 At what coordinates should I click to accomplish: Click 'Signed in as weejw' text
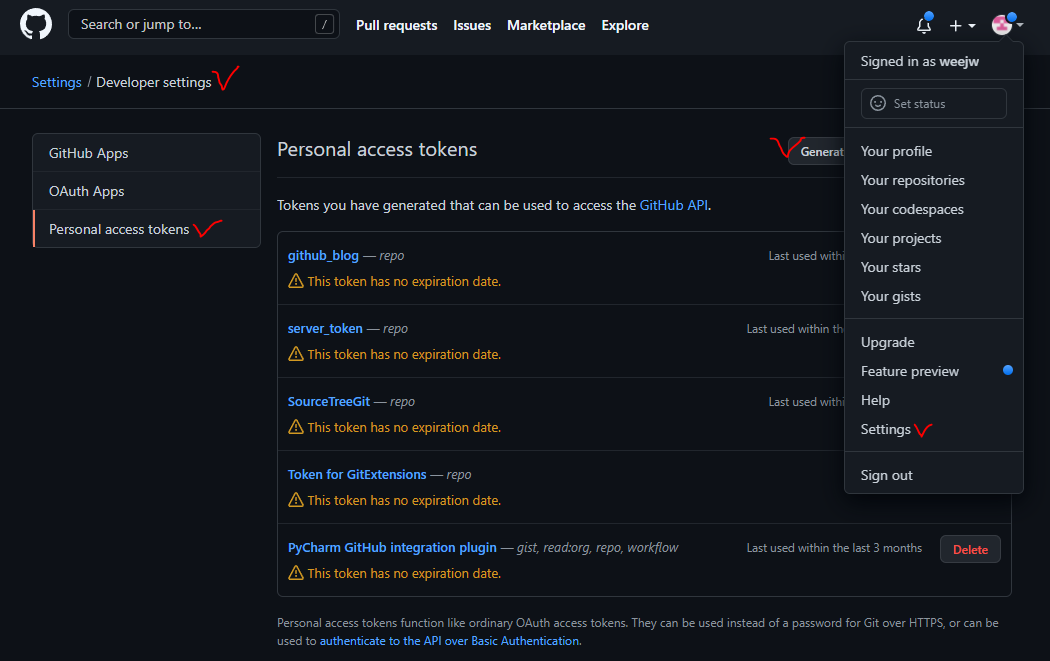[x=919, y=62]
